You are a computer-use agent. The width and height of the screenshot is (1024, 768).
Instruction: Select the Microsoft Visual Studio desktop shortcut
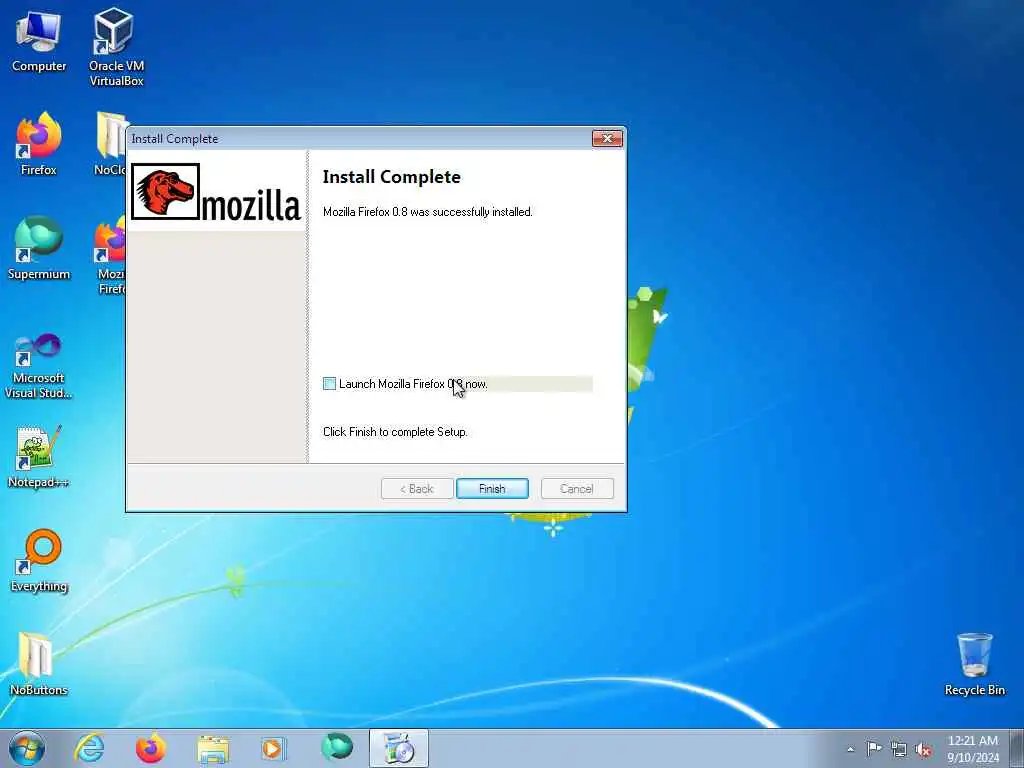click(x=39, y=366)
